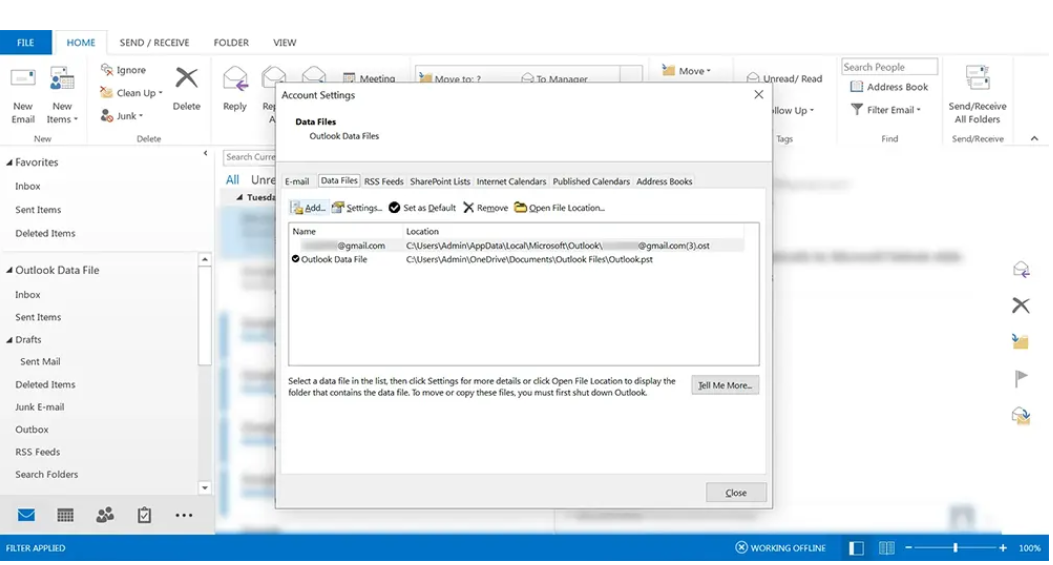Screen dimensions: 1053x565
Task: Click the navigation options ellipsis
Action: pyautogui.click(x=183, y=515)
